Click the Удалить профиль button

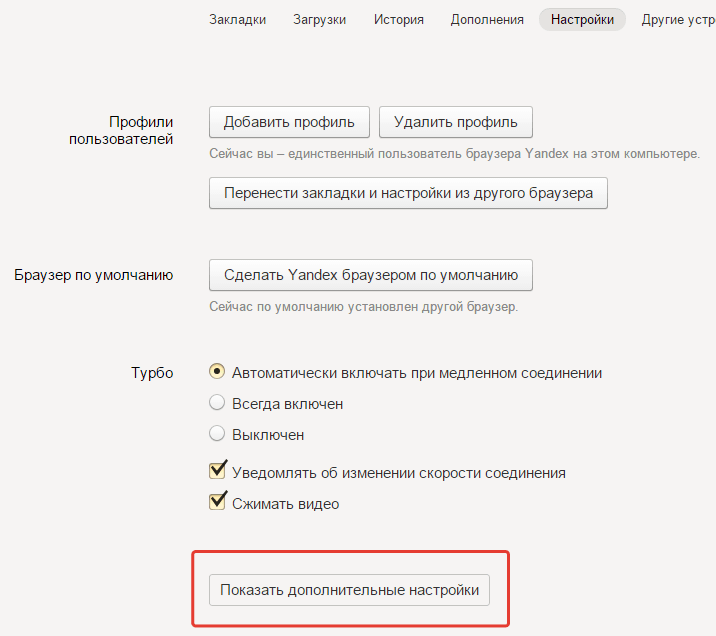pos(456,122)
